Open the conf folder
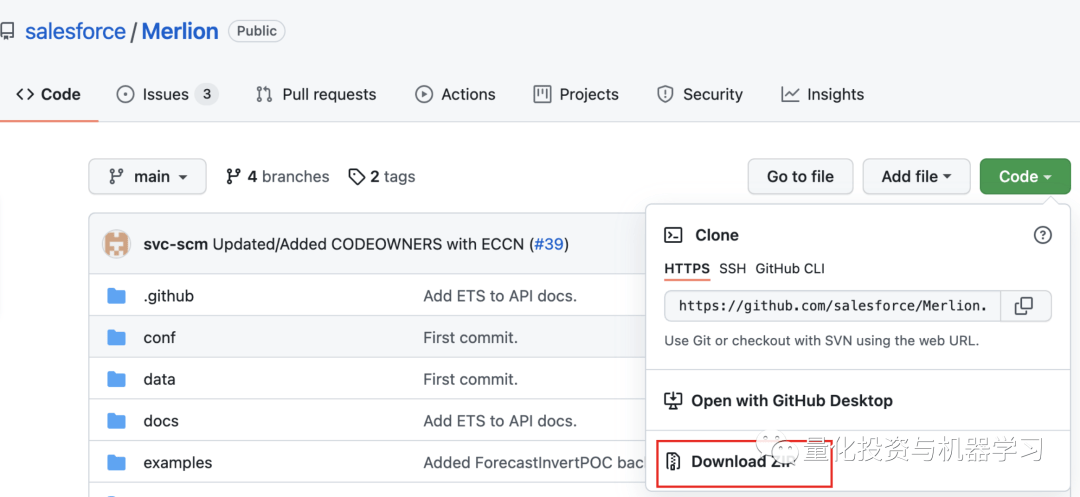Image resolution: width=1080 pixels, height=497 pixels. point(159,338)
